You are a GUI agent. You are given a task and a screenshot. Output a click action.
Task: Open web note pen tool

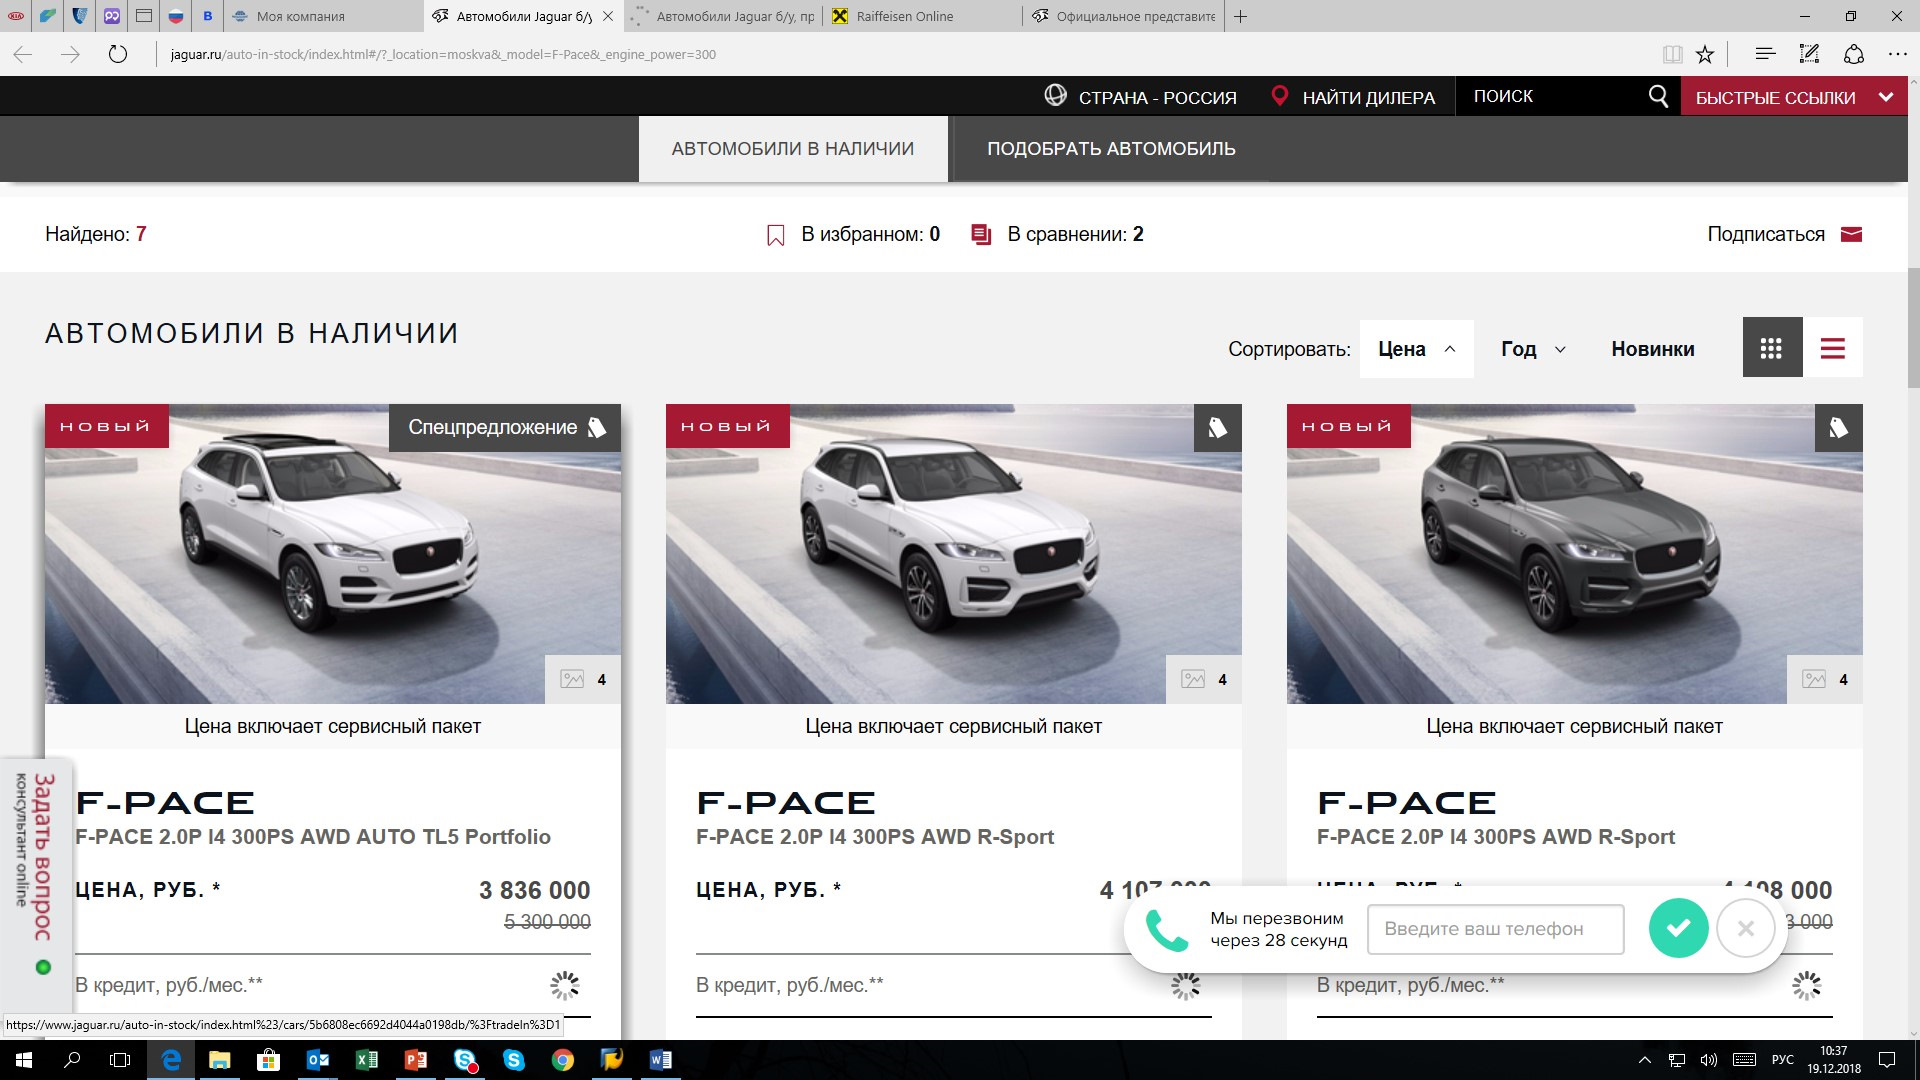(x=1809, y=54)
